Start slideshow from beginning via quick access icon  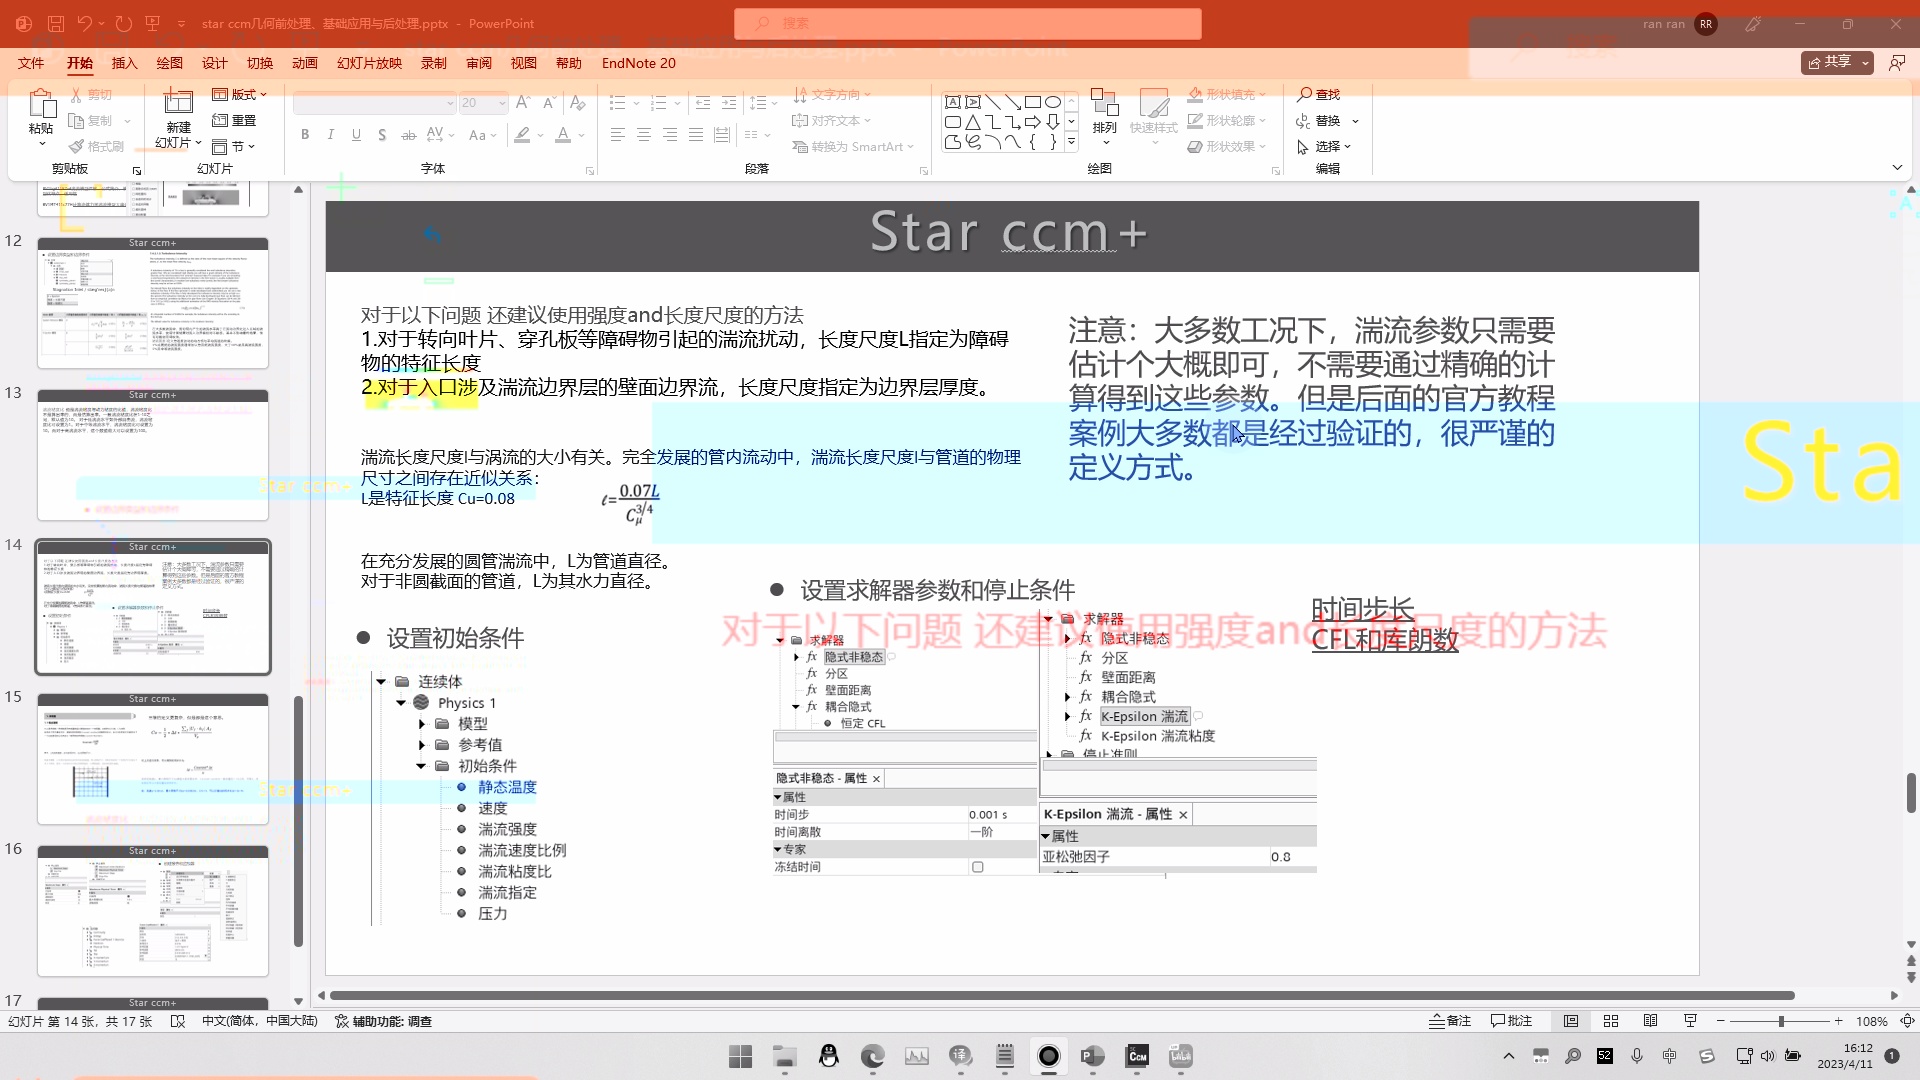click(x=152, y=23)
